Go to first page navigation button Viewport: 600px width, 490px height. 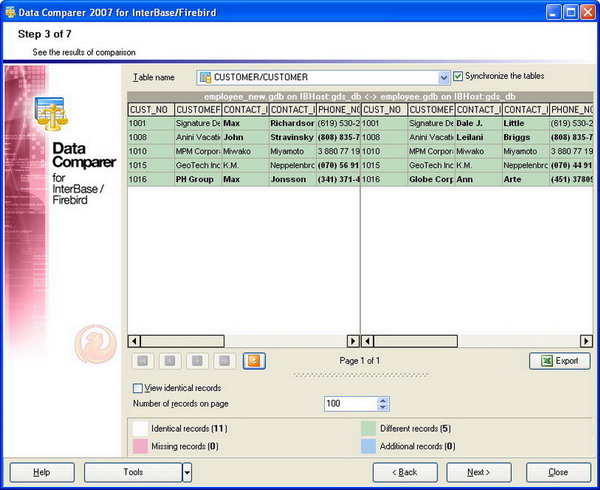coord(143,361)
